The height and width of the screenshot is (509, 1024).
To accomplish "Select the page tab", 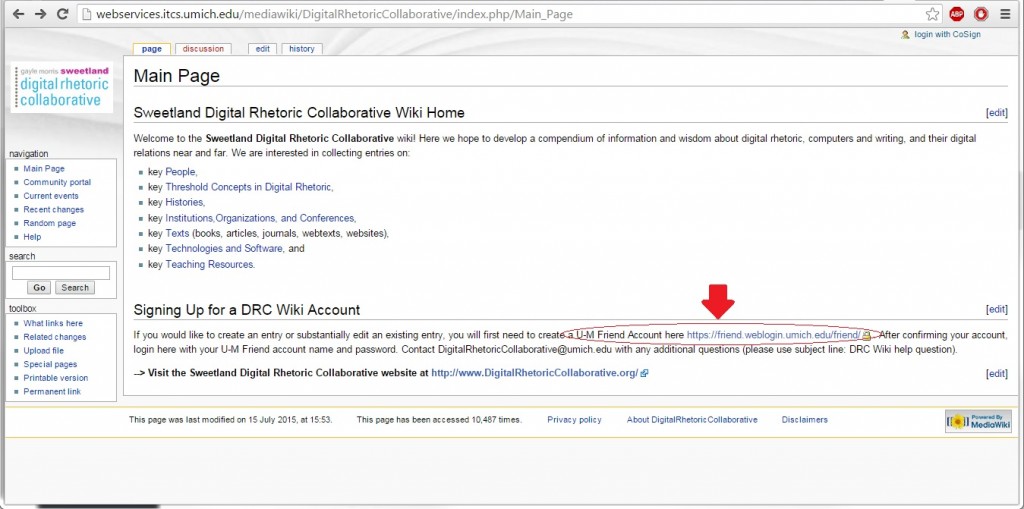I will click(152, 49).
